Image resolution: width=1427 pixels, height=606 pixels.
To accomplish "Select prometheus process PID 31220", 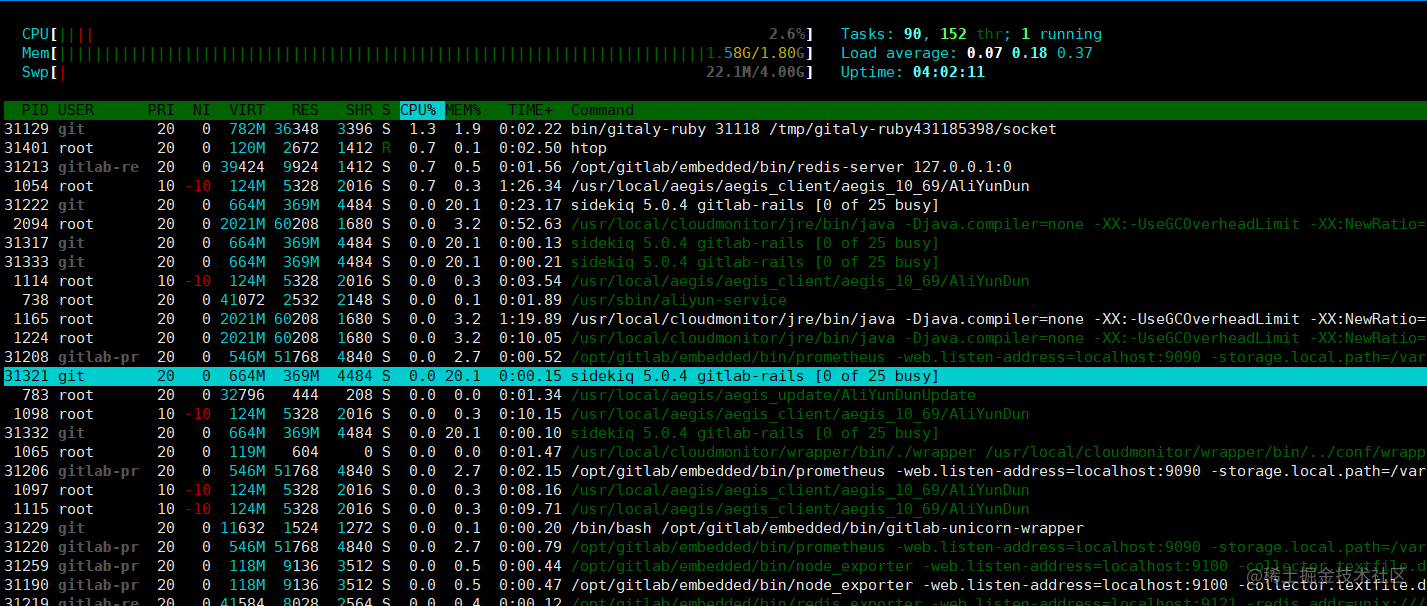I will coord(713,547).
